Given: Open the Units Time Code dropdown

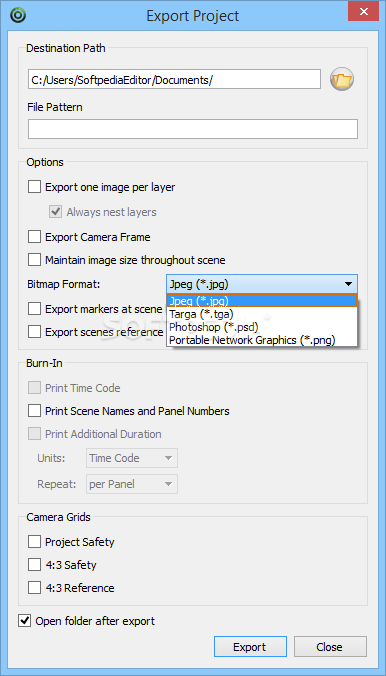Looking at the screenshot, I should point(132,458).
